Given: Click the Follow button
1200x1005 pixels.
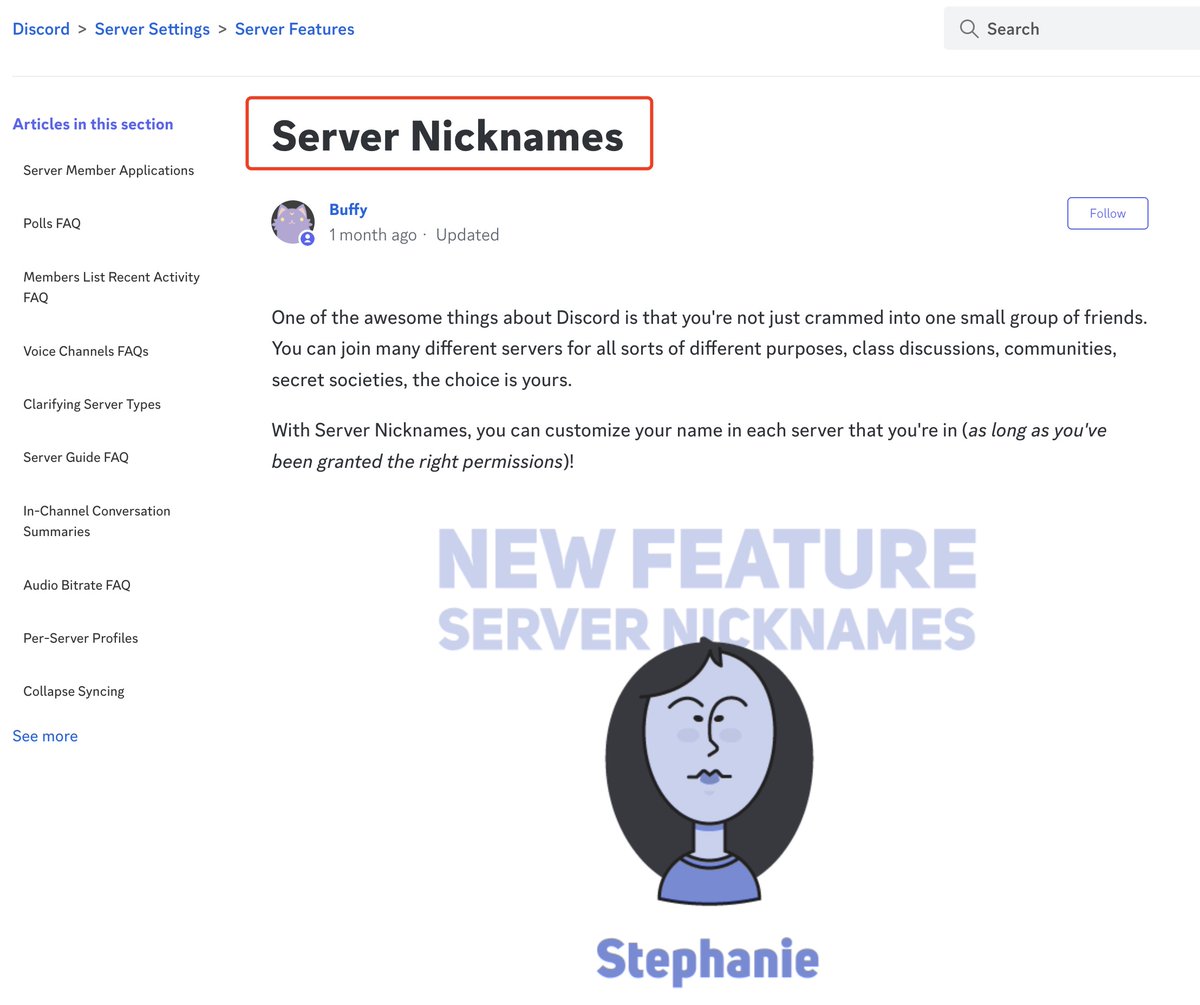Looking at the screenshot, I should 1108,213.
